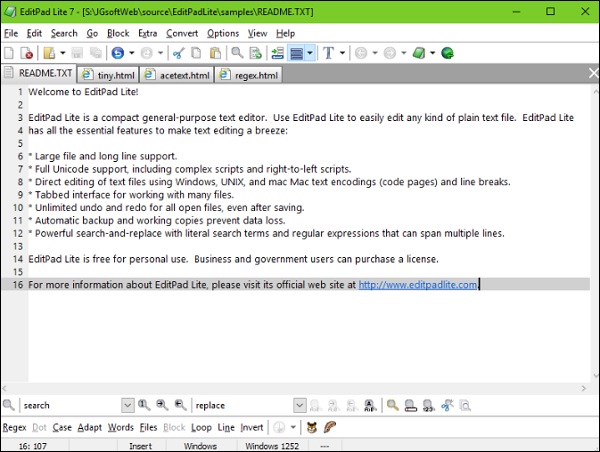The width and height of the screenshot is (600, 452).
Task: Click inside the replace text field
Action: [x=240, y=405]
